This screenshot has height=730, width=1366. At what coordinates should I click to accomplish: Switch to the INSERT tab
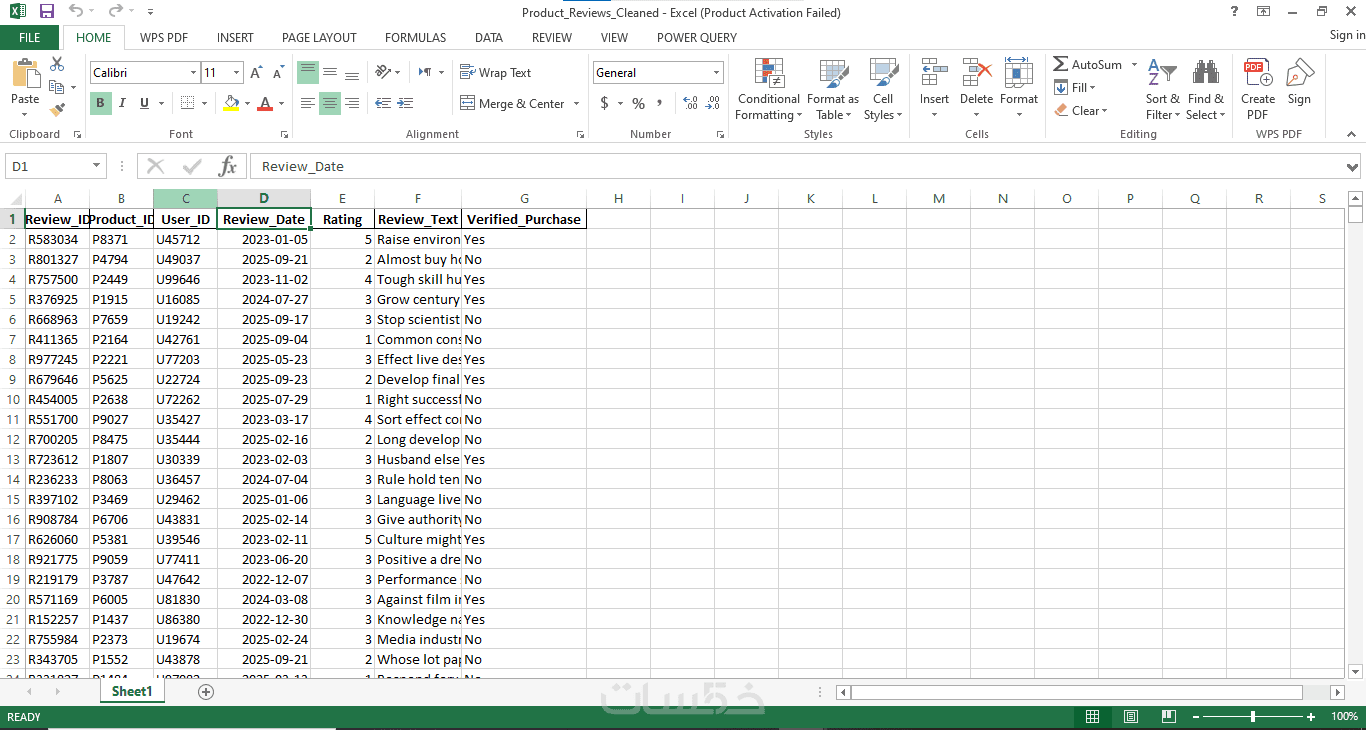pyautogui.click(x=235, y=38)
